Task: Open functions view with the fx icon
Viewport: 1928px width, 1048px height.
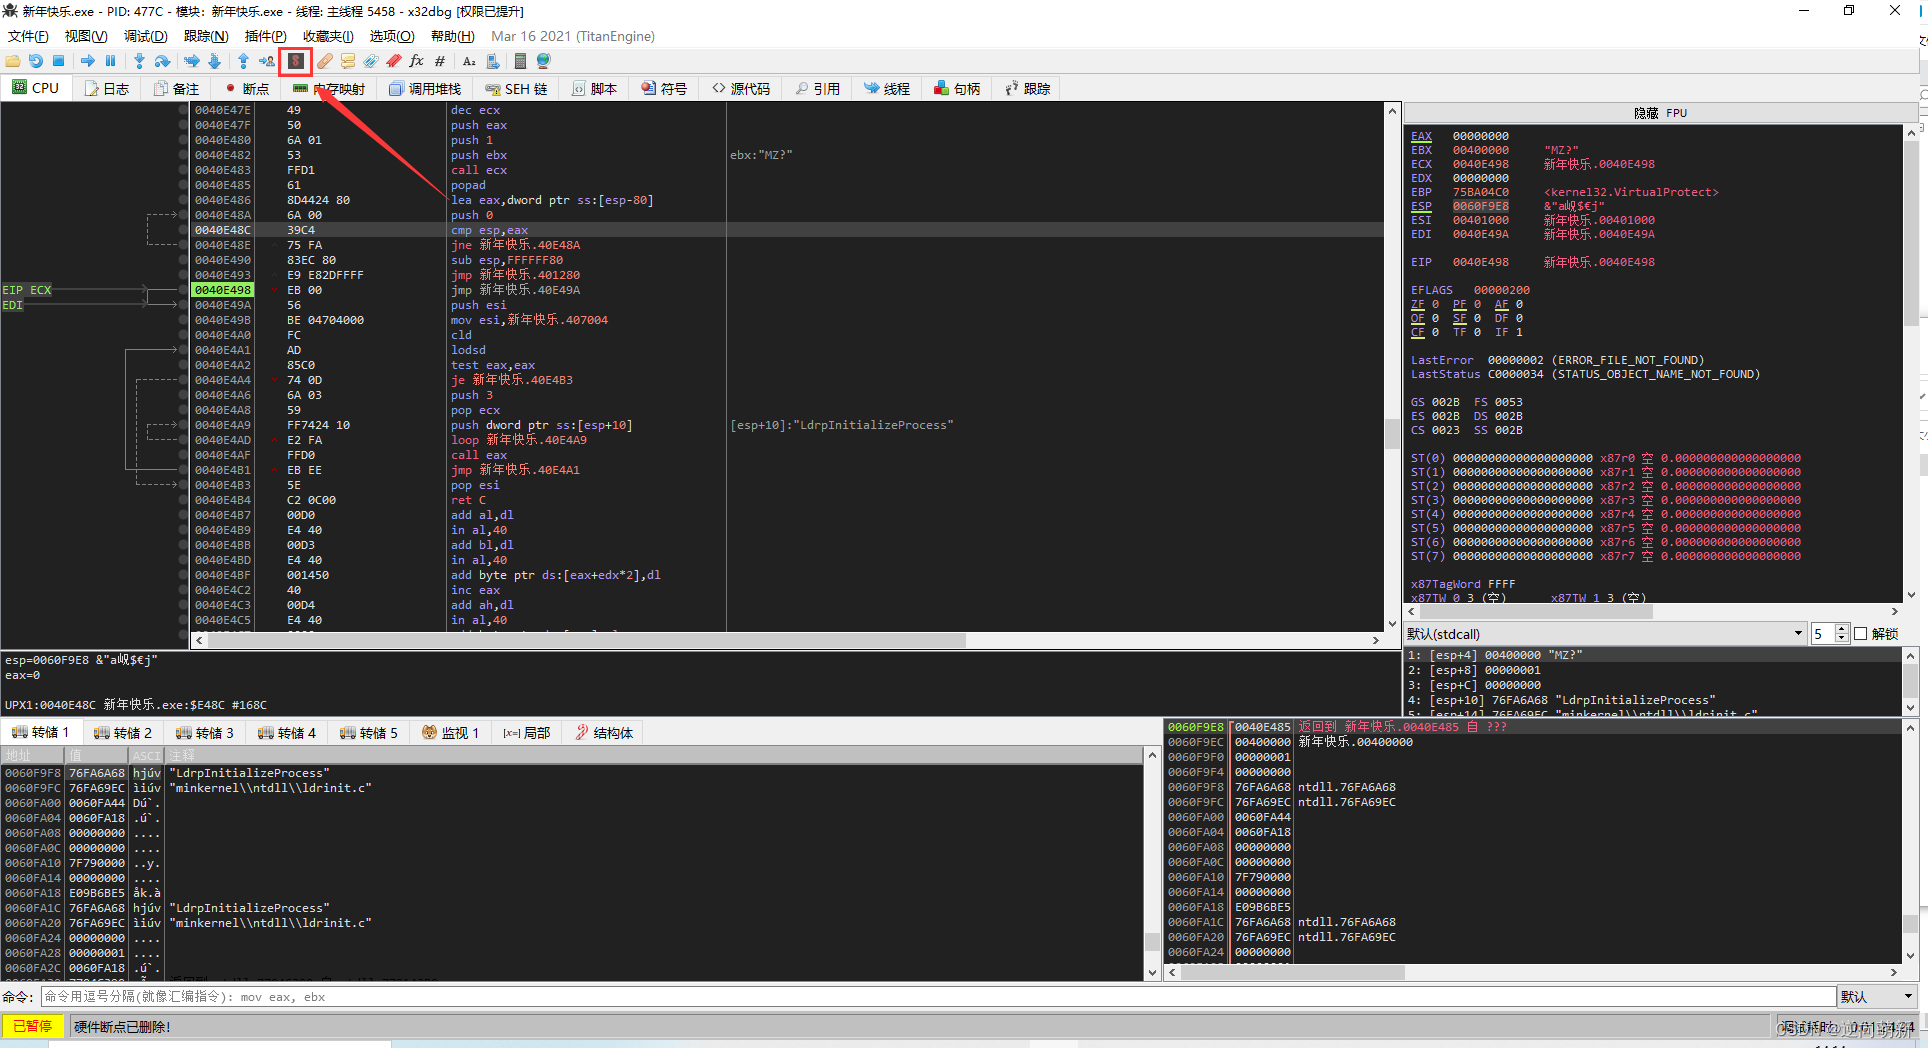Action: [417, 61]
